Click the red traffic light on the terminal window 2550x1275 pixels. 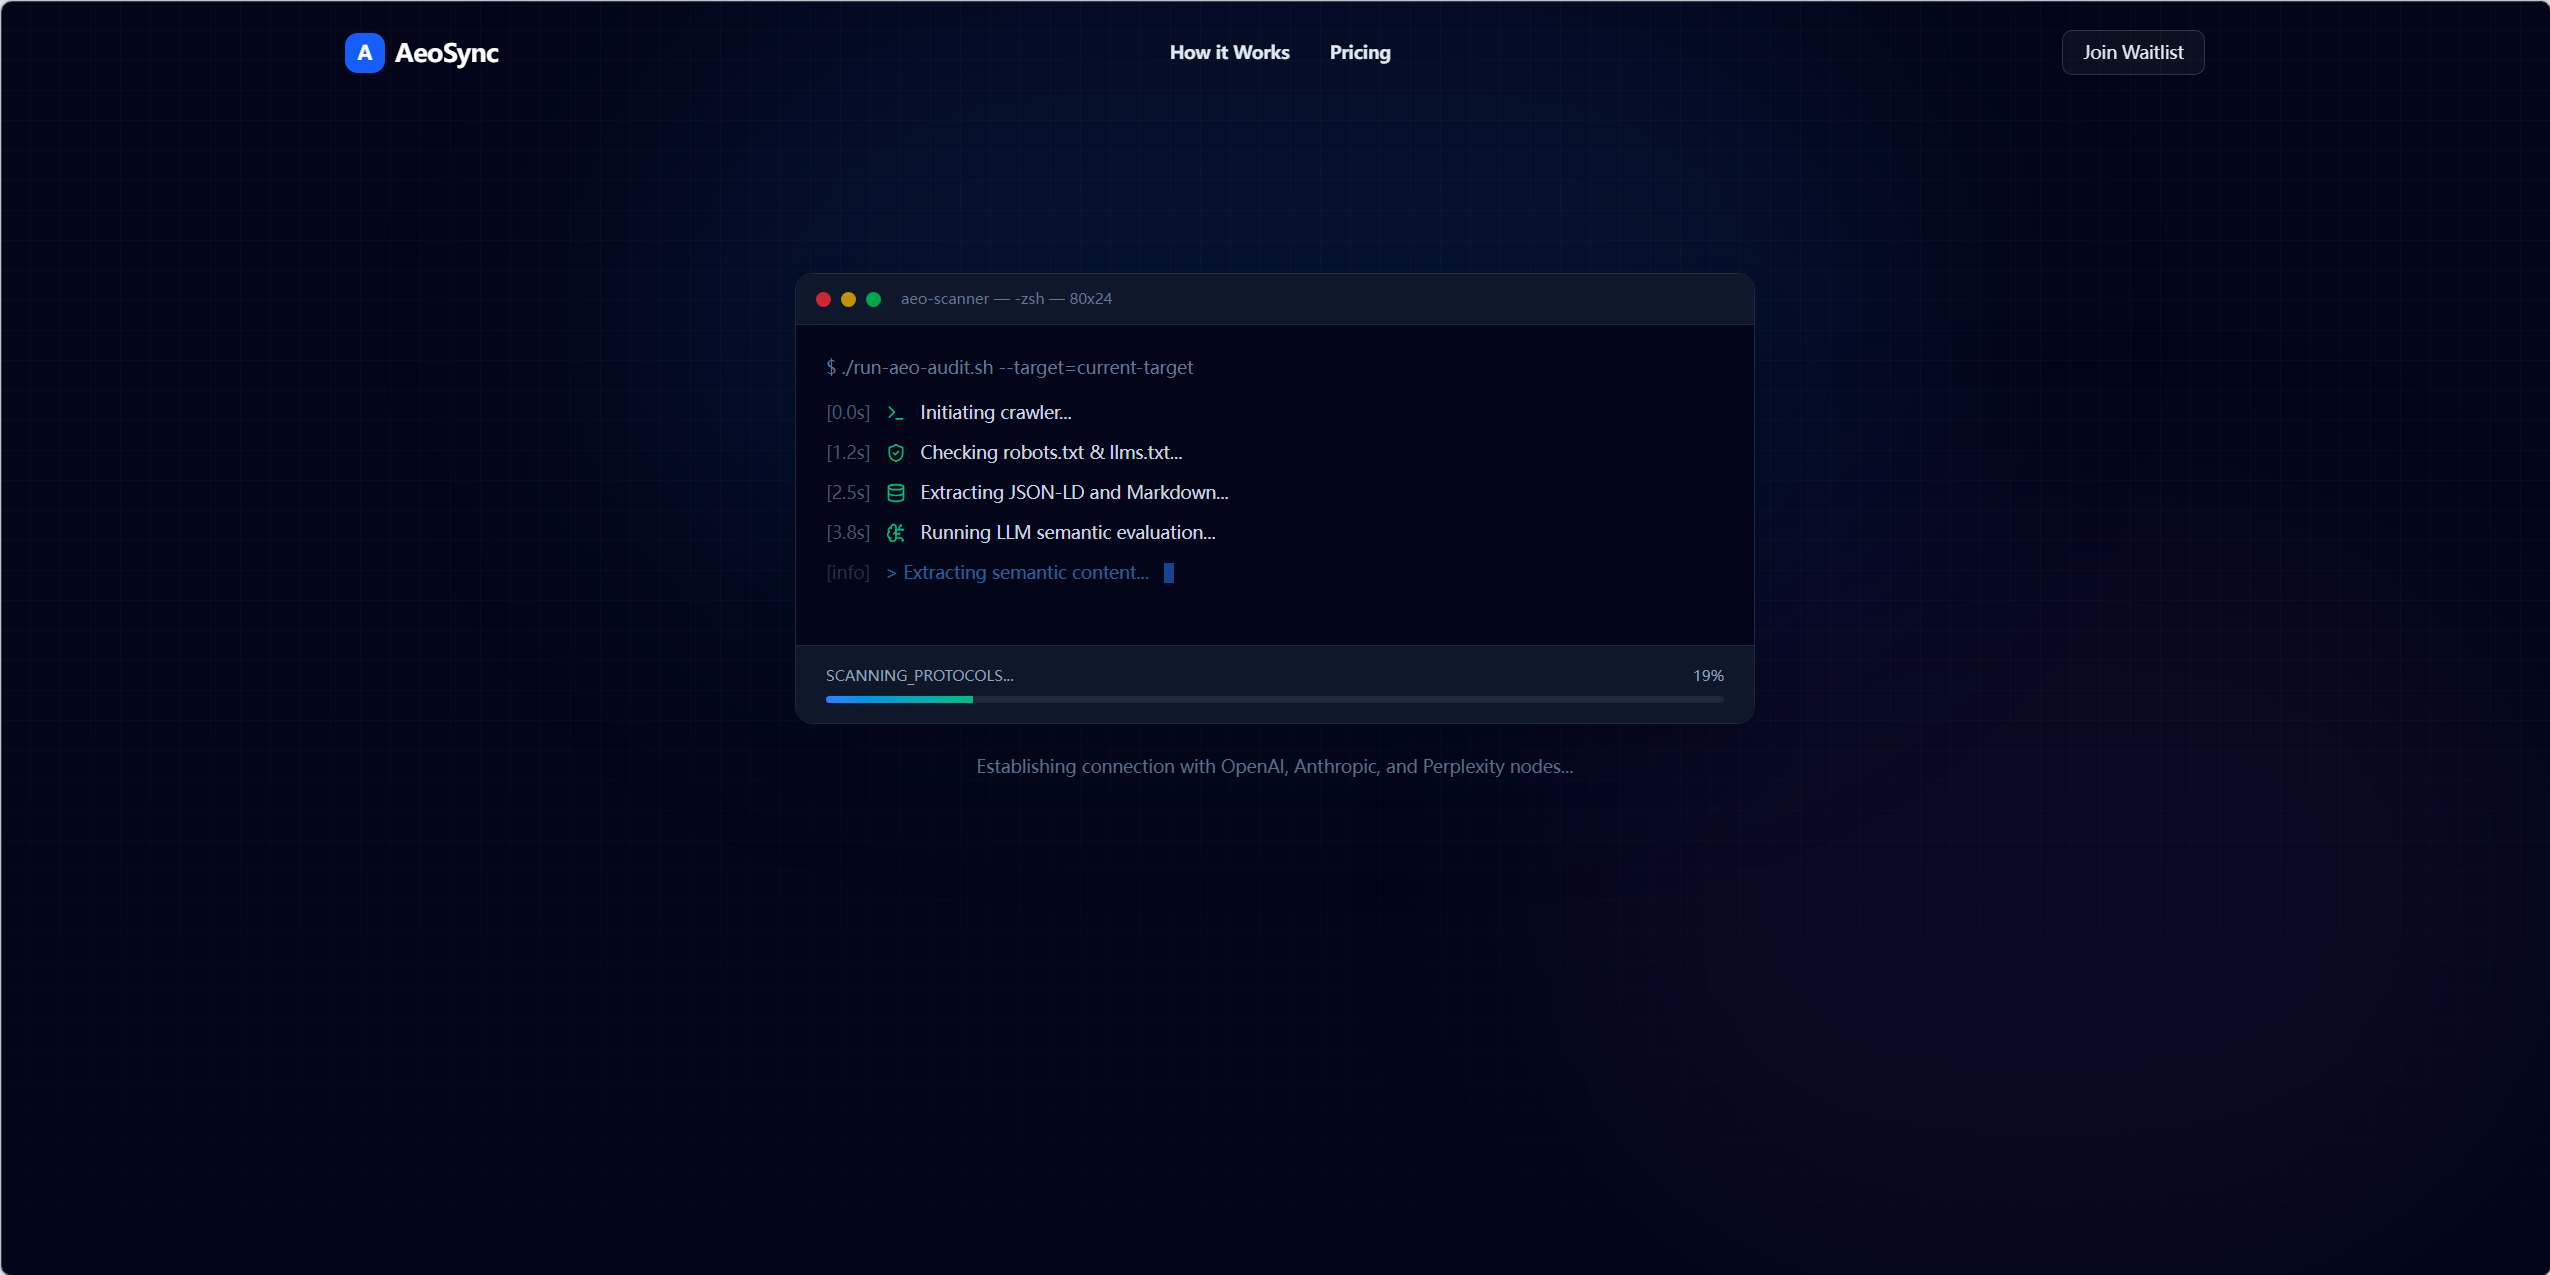824,299
